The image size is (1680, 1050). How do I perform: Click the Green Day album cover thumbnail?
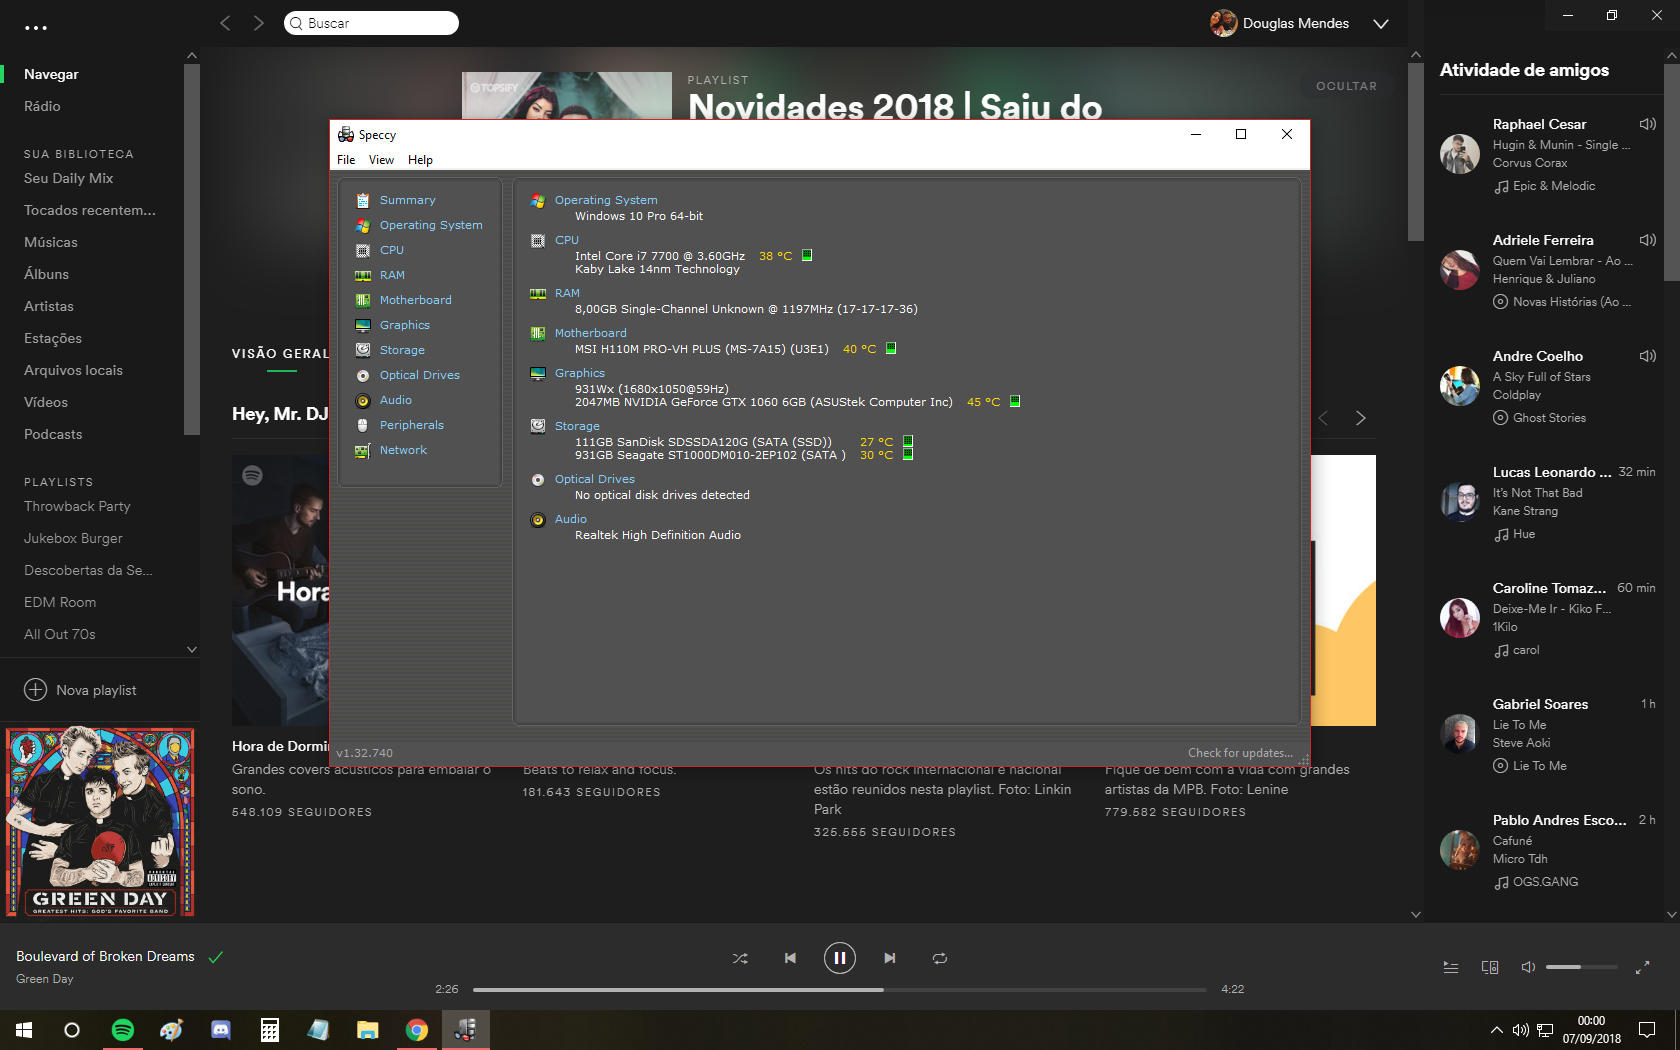tap(100, 822)
